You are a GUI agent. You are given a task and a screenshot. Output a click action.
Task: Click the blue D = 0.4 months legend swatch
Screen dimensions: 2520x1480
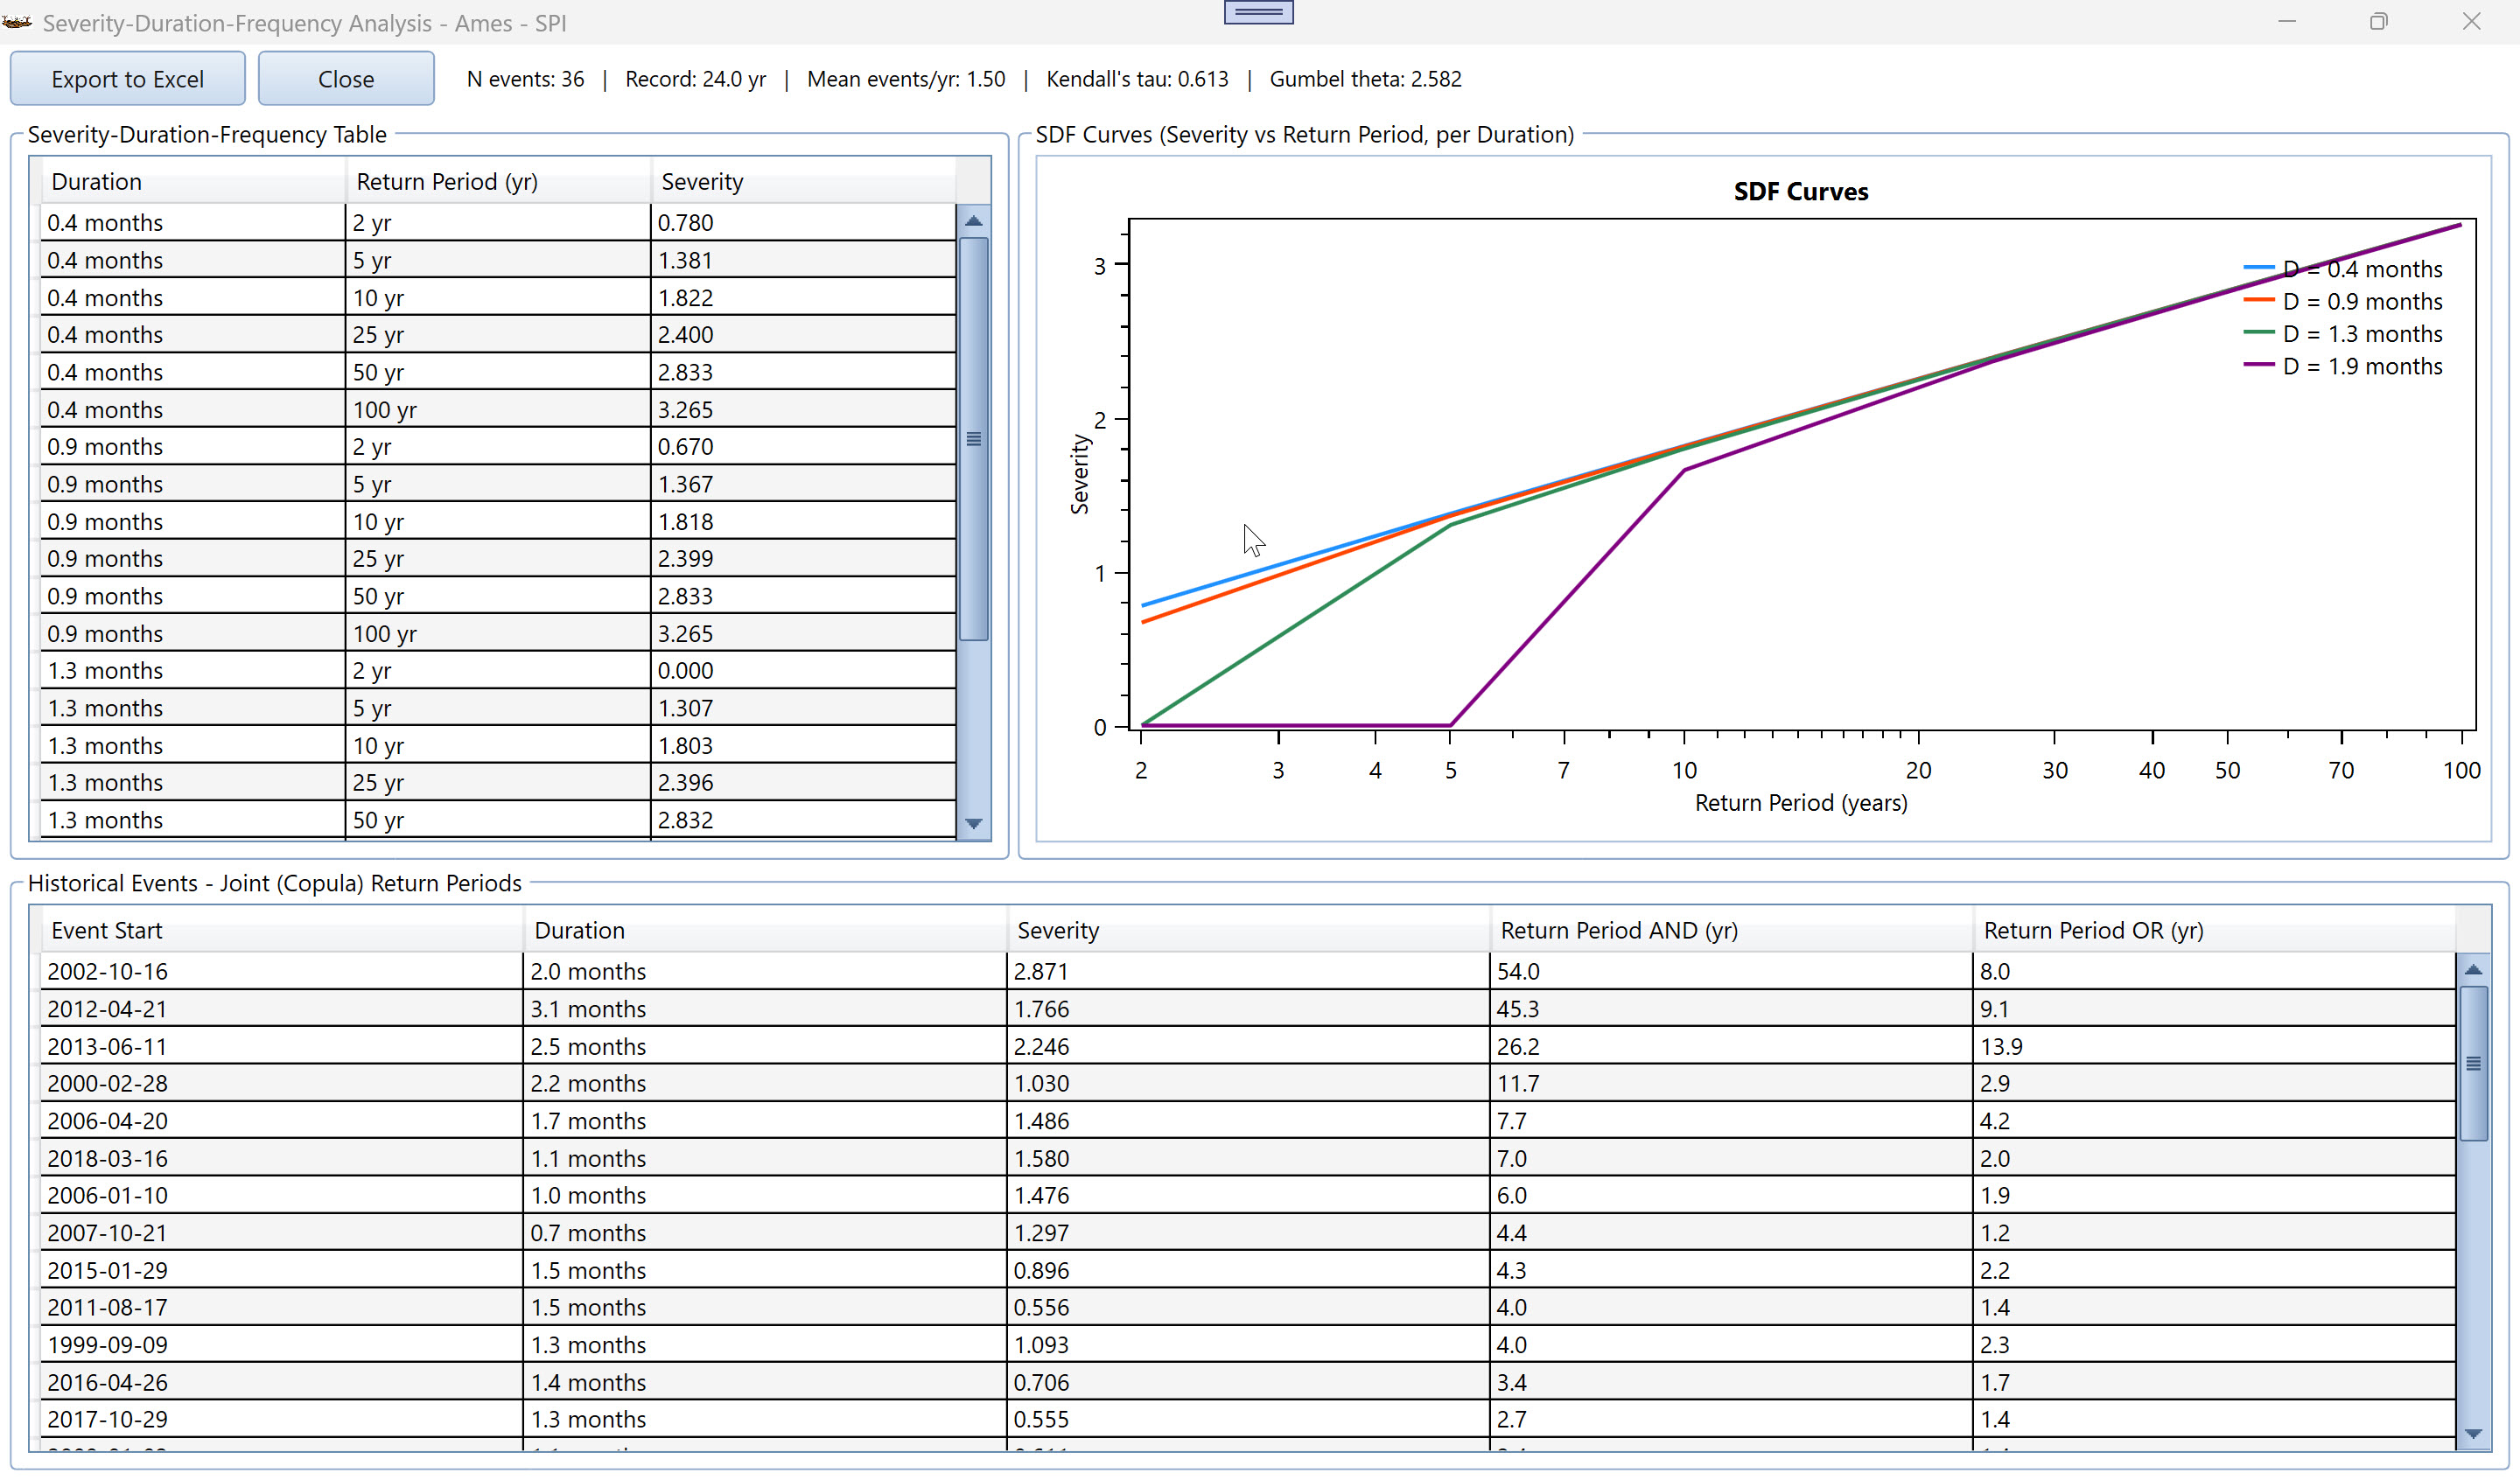coord(2259,268)
